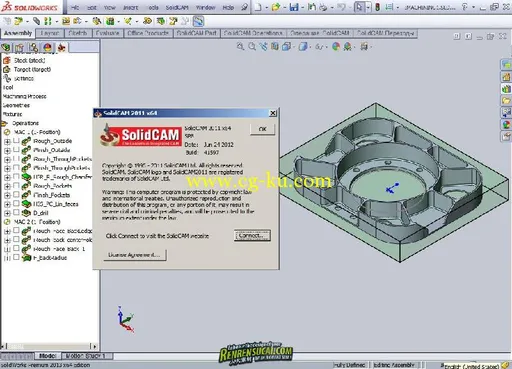Switch to the Office Products tab
Screen dimensions: 512x369
pos(148,33)
